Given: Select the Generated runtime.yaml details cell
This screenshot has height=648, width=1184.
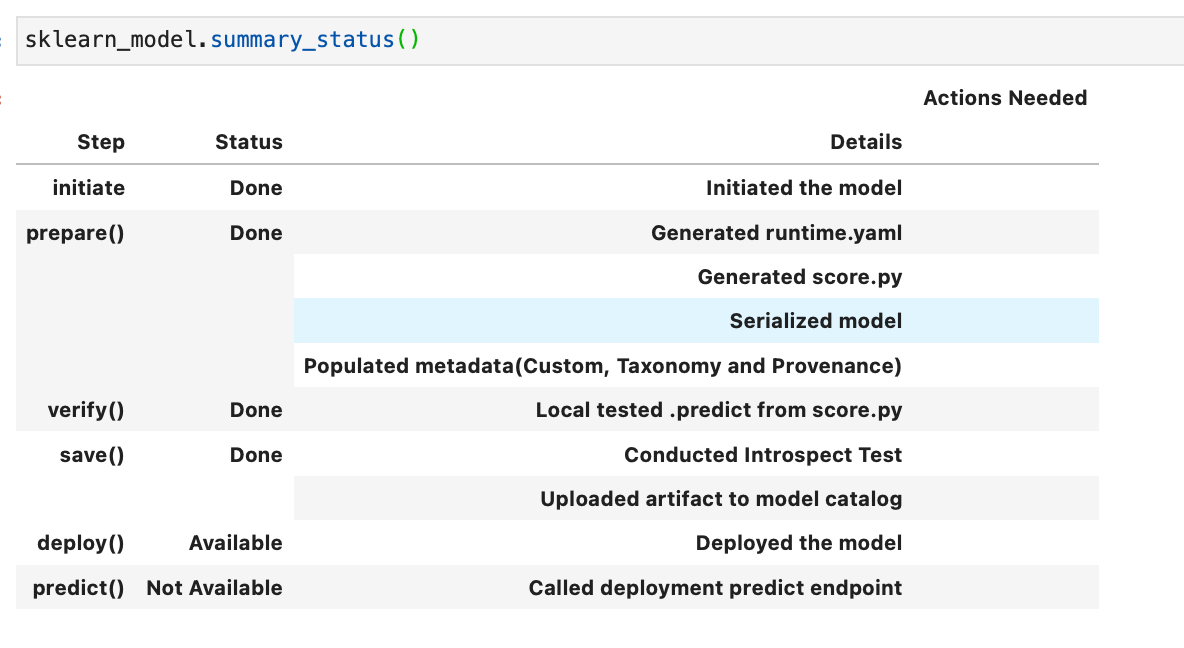Looking at the screenshot, I should click(776, 233).
